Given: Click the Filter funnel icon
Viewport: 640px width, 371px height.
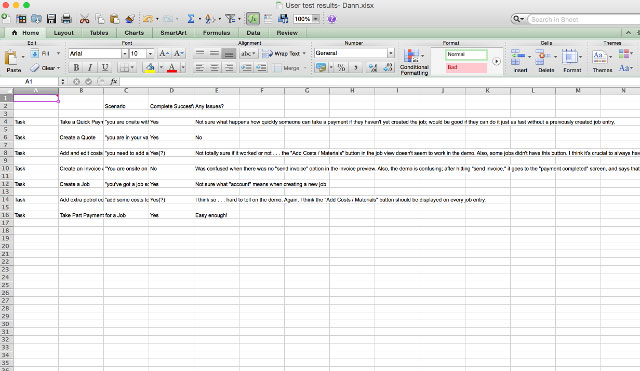Looking at the screenshot, I should 230,19.
